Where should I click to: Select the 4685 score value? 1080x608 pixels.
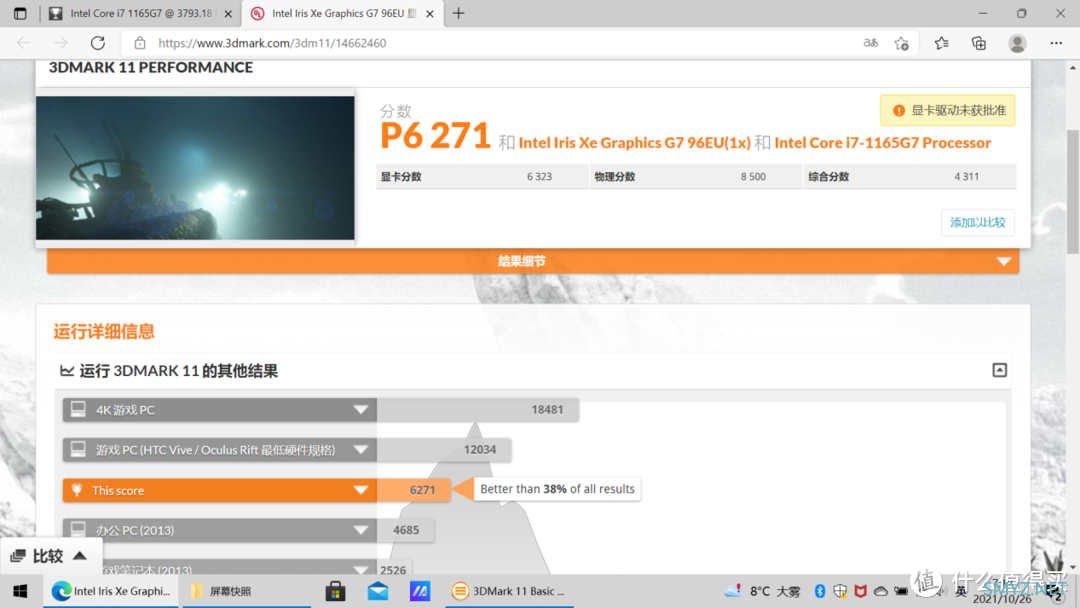pyautogui.click(x=406, y=530)
